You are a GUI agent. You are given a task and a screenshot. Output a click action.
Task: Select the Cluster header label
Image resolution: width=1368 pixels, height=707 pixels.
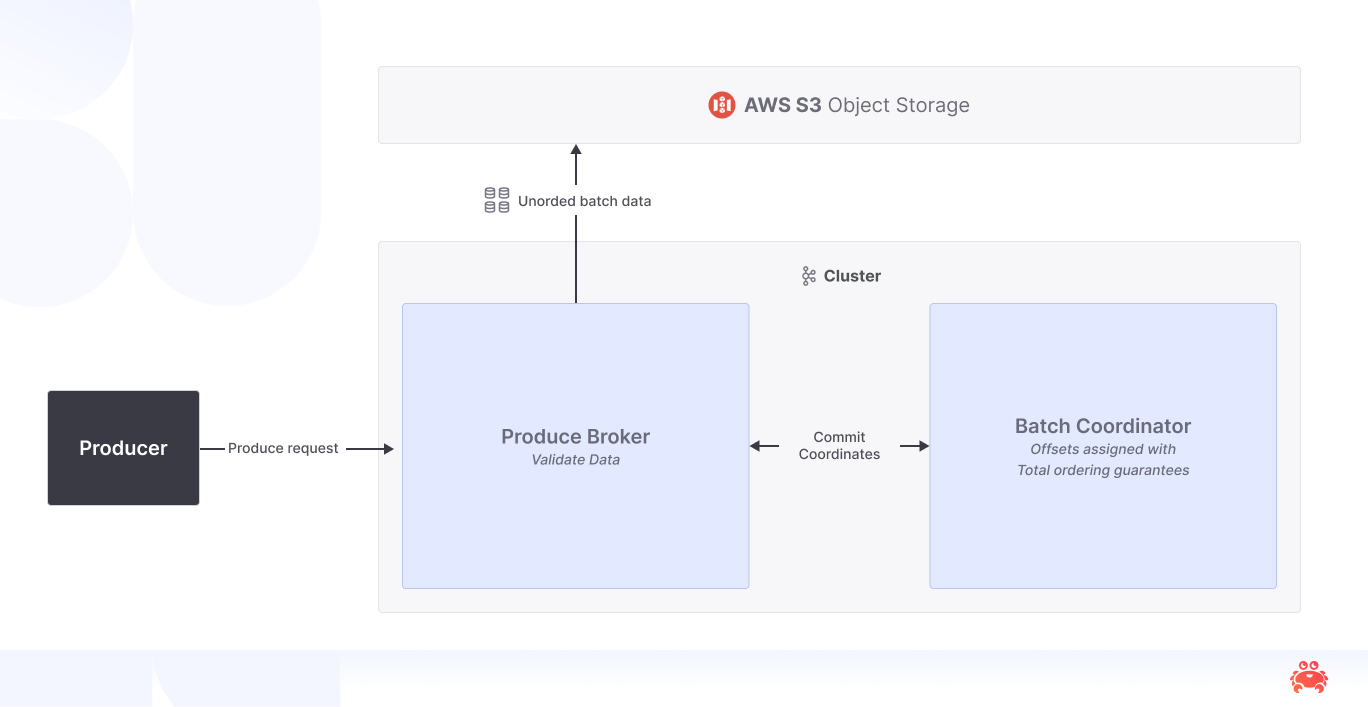[x=852, y=276]
